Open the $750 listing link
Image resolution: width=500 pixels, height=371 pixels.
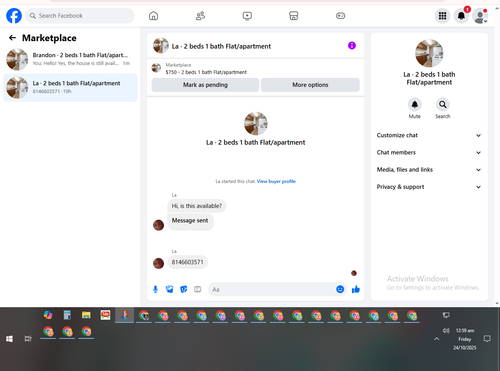pyautogui.click(x=206, y=72)
